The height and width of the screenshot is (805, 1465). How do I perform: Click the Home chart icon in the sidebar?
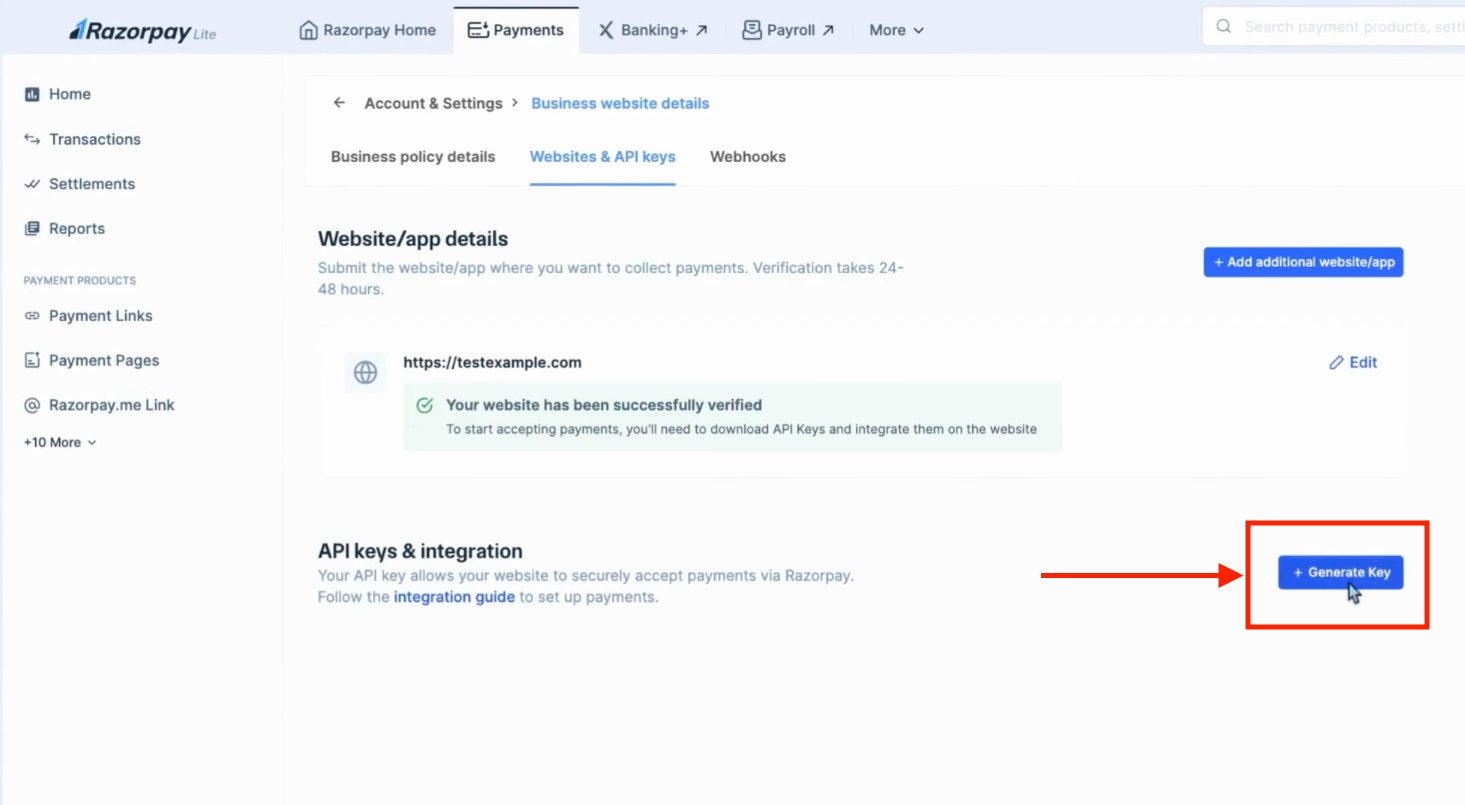coord(32,94)
